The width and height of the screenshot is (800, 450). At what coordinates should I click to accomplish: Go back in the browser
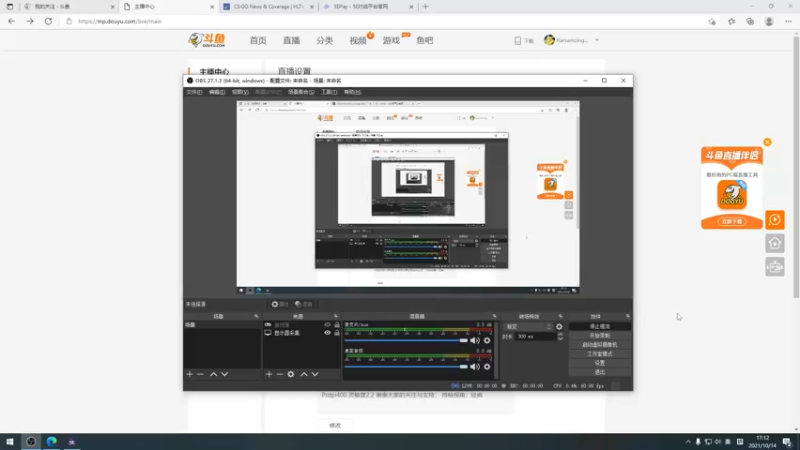pos(11,21)
